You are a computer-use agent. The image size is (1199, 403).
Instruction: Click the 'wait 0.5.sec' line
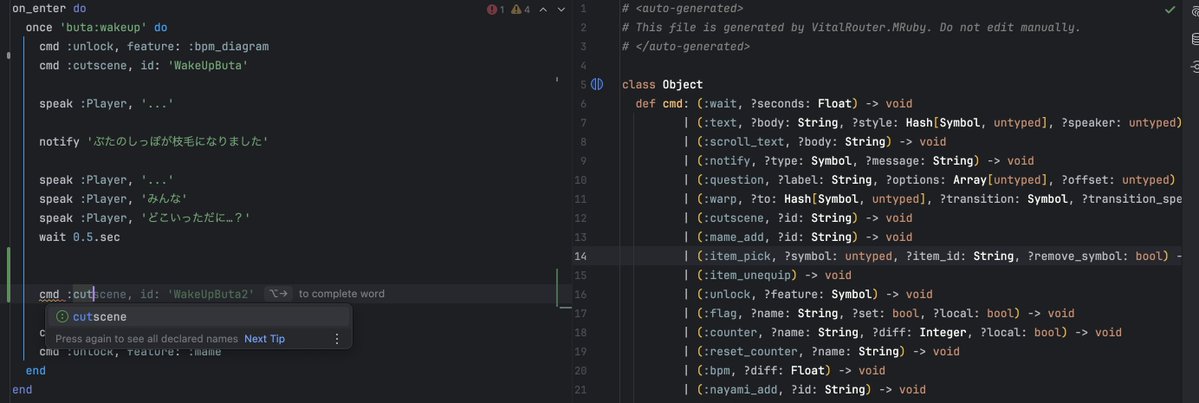(x=80, y=237)
